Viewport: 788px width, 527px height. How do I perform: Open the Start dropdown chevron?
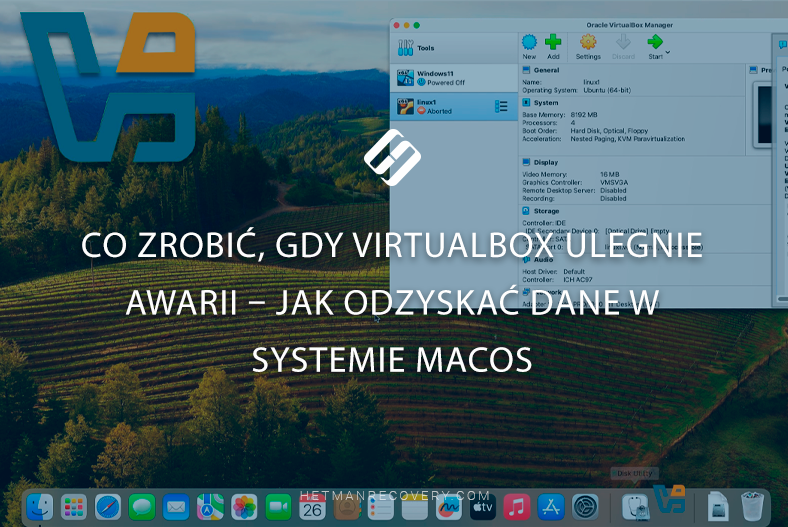point(668,52)
